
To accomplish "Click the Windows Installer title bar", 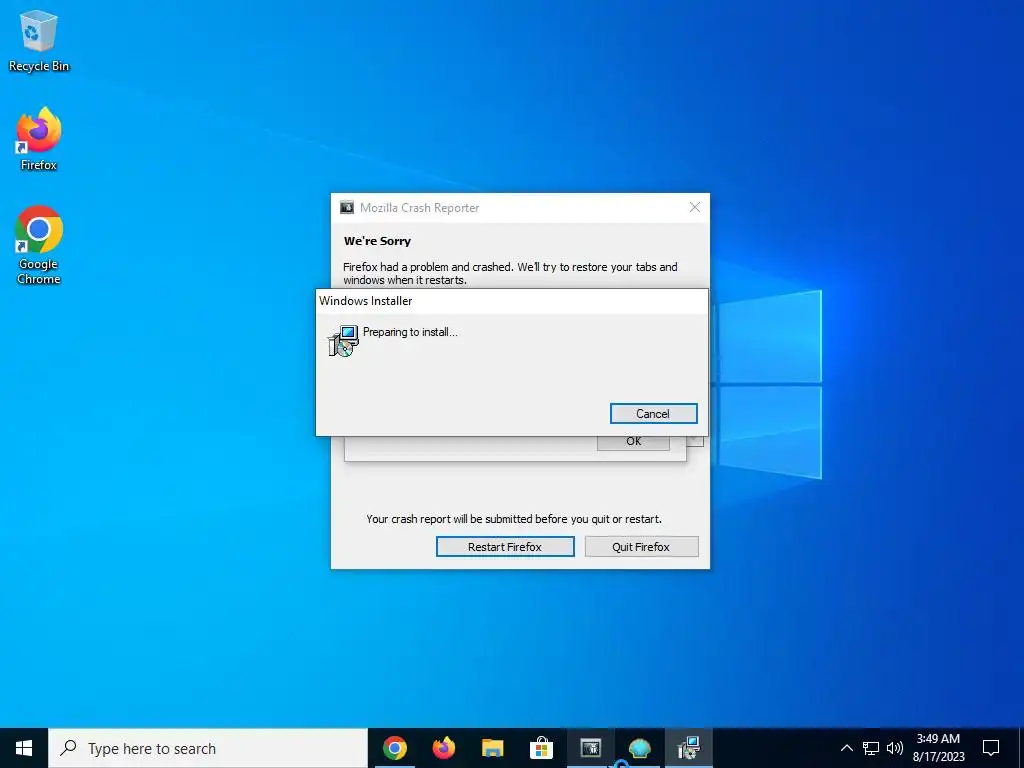I will [x=512, y=301].
